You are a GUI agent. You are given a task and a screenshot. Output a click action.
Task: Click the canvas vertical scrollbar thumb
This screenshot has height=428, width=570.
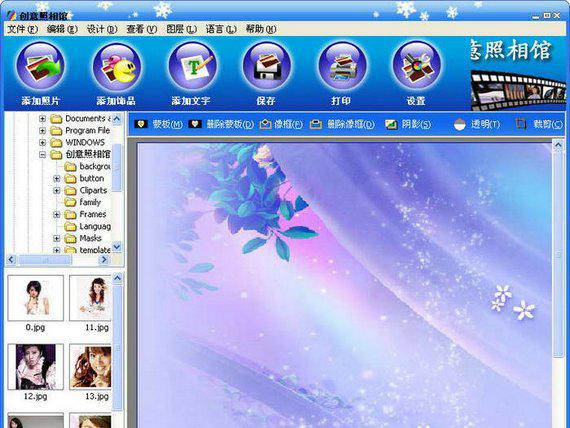point(558,254)
